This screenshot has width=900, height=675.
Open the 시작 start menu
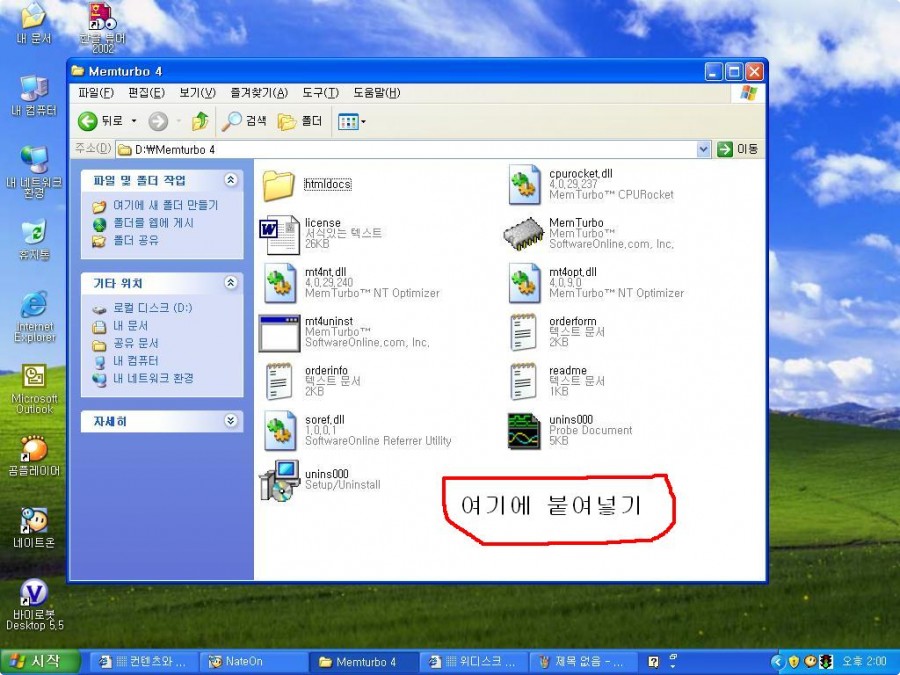(x=40, y=662)
